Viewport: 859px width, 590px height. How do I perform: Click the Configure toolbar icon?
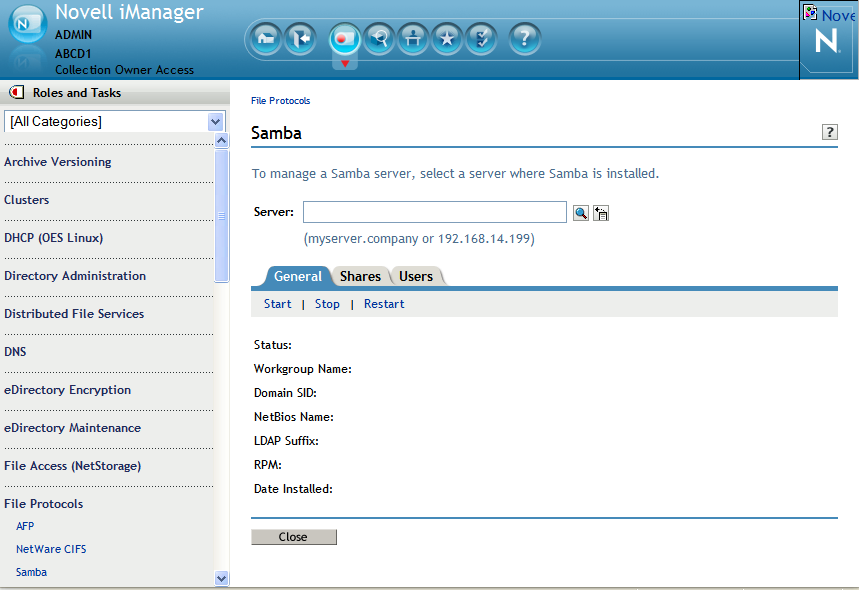click(413, 39)
